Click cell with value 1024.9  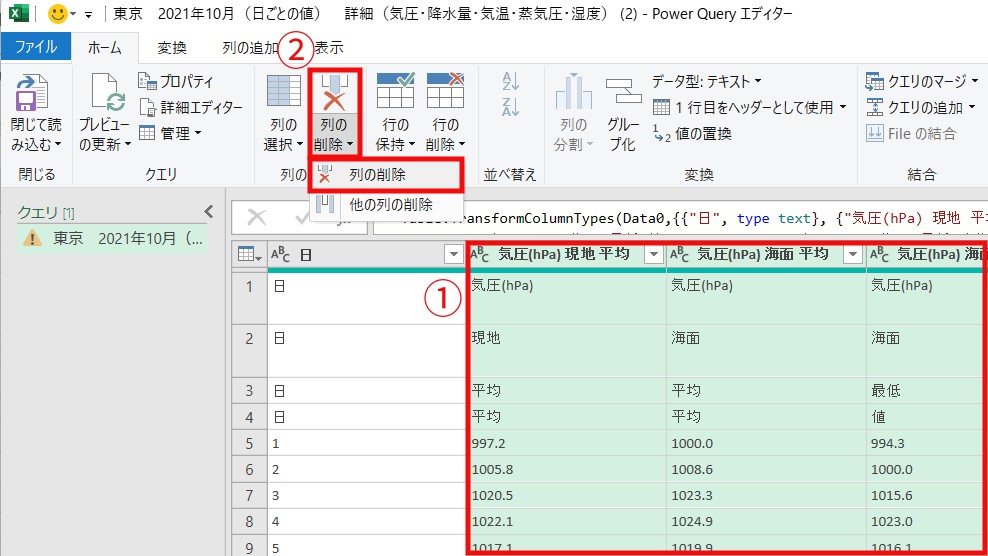[766, 521]
